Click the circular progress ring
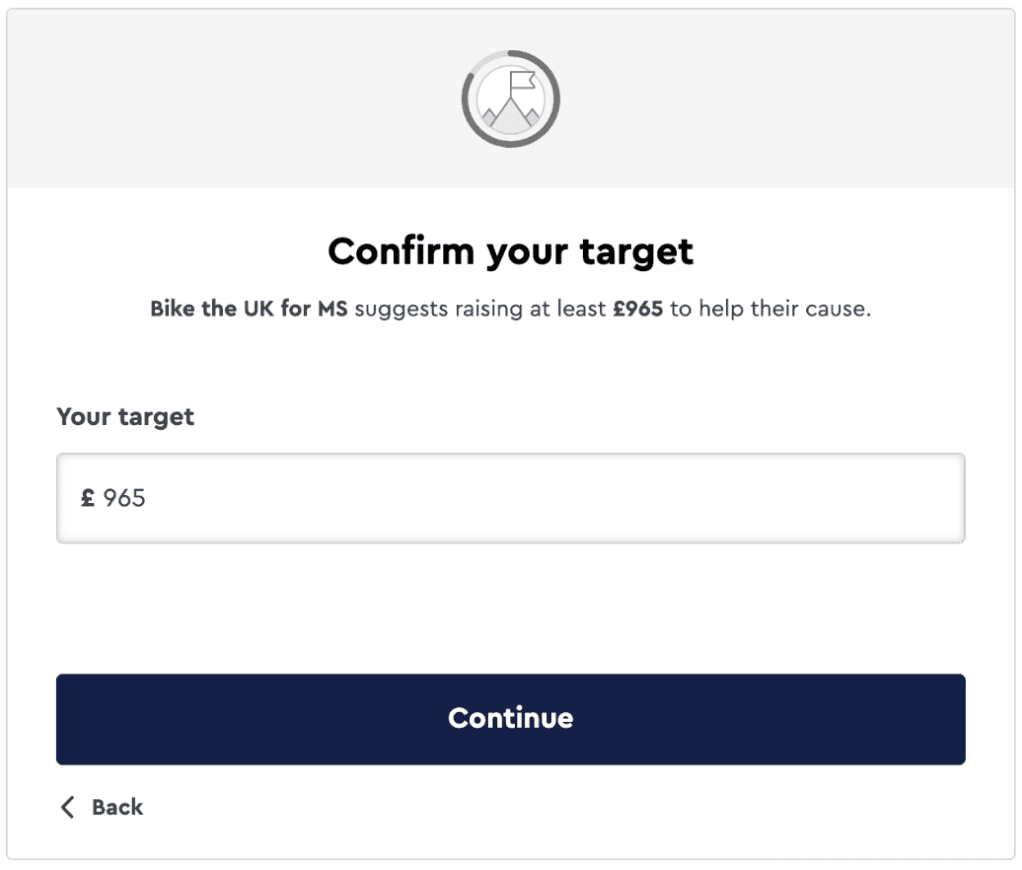Screen dimensions: 1022x870 click(467, 100)
